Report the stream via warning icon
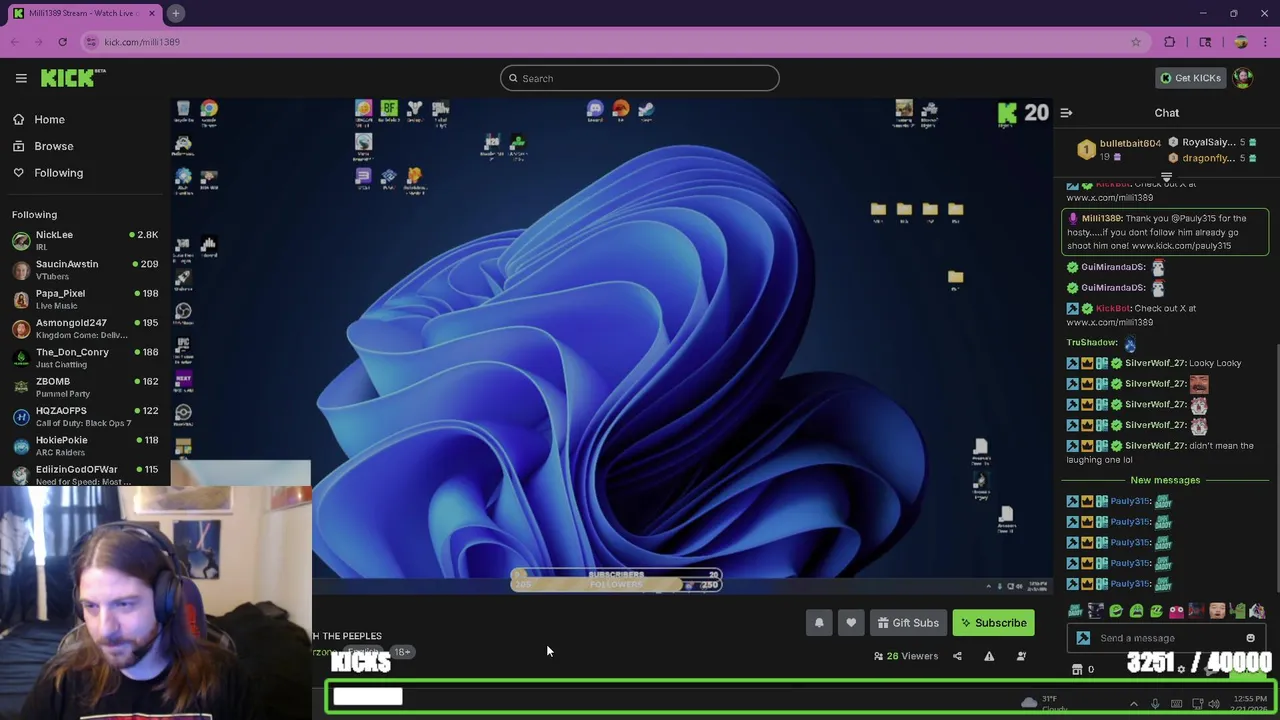This screenshot has height=720, width=1280. [x=989, y=656]
